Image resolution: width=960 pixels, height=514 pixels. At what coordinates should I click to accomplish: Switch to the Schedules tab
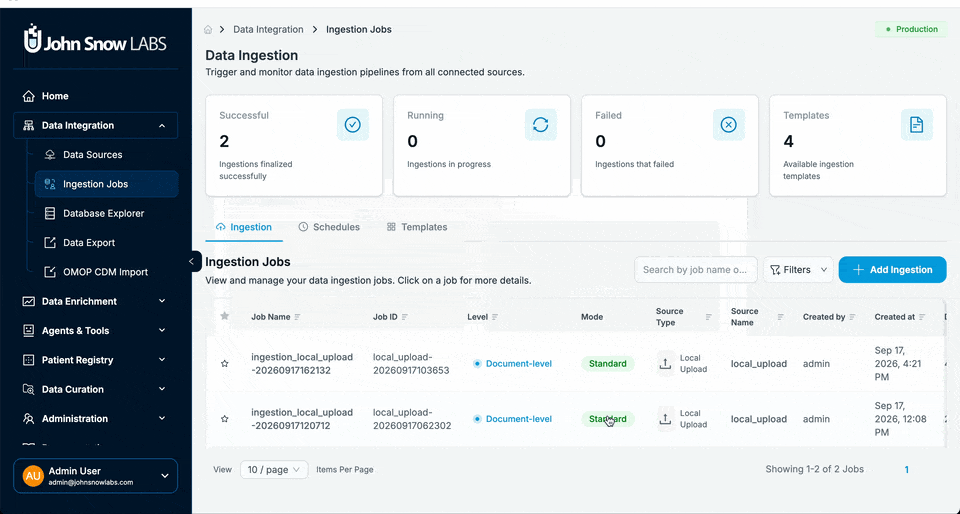(329, 227)
